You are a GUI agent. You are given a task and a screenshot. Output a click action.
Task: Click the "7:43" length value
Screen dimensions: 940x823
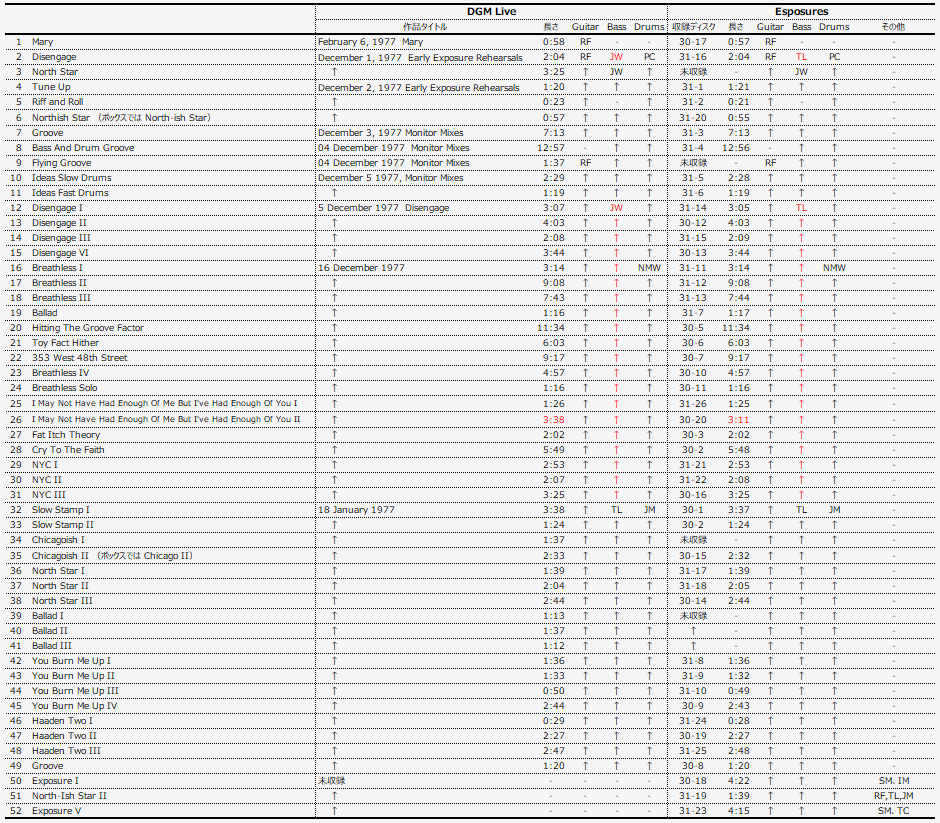coord(553,297)
